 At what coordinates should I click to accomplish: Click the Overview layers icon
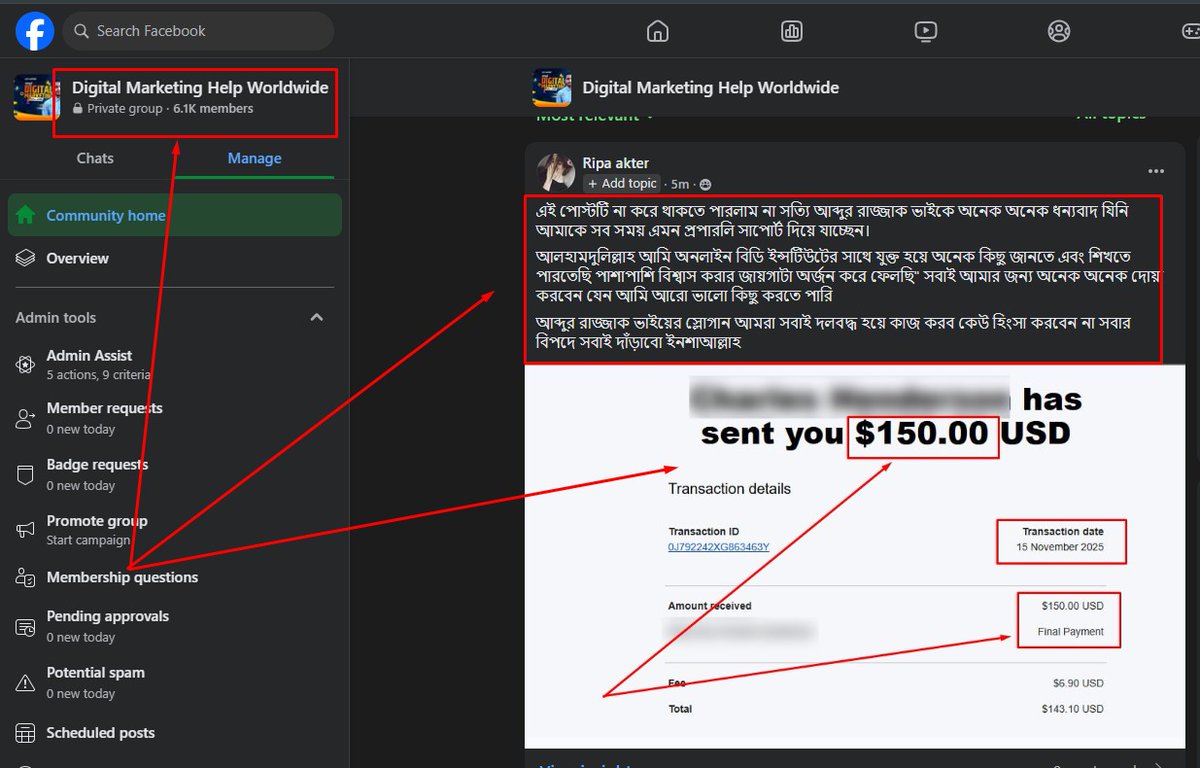click(x=26, y=258)
